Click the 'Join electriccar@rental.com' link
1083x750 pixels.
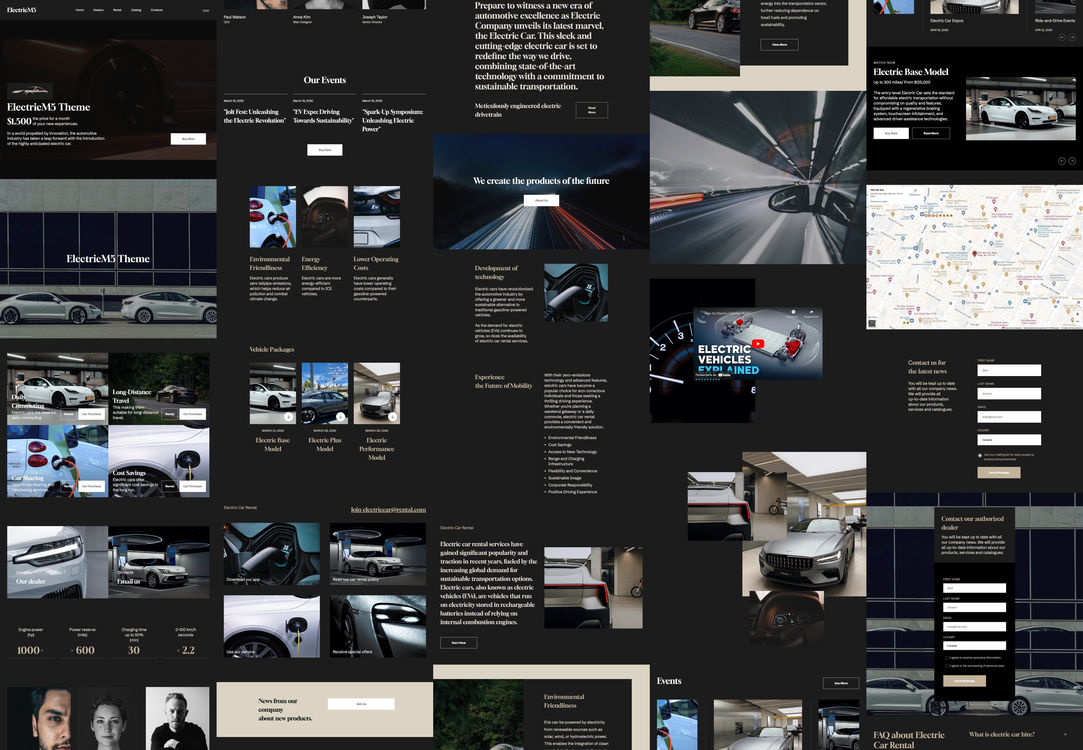pyautogui.click(x=388, y=509)
